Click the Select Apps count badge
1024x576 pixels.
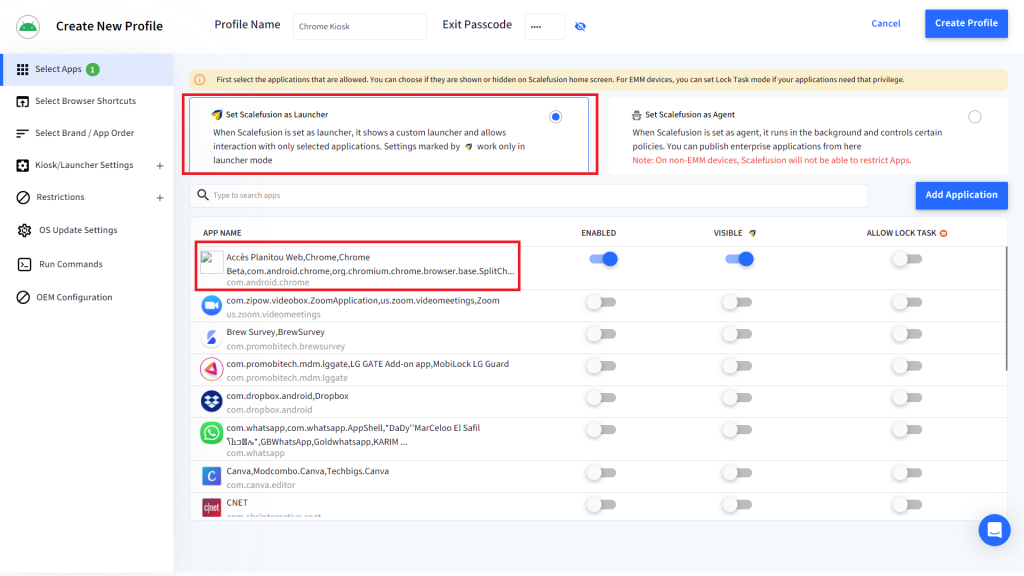[93, 69]
